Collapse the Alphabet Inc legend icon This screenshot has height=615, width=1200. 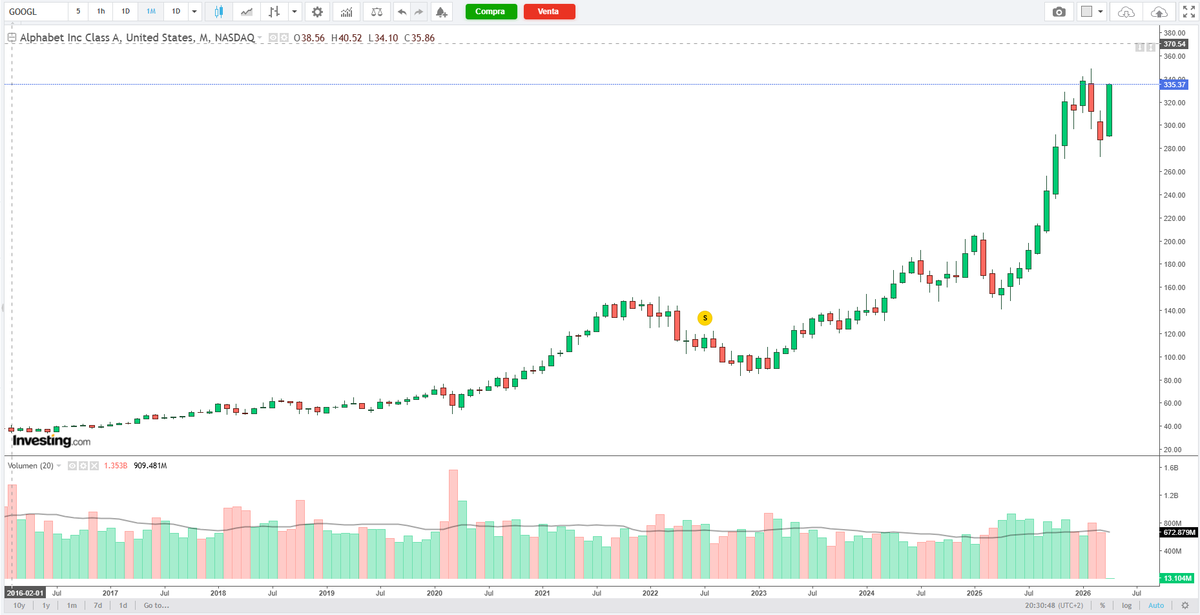(11, 37)
